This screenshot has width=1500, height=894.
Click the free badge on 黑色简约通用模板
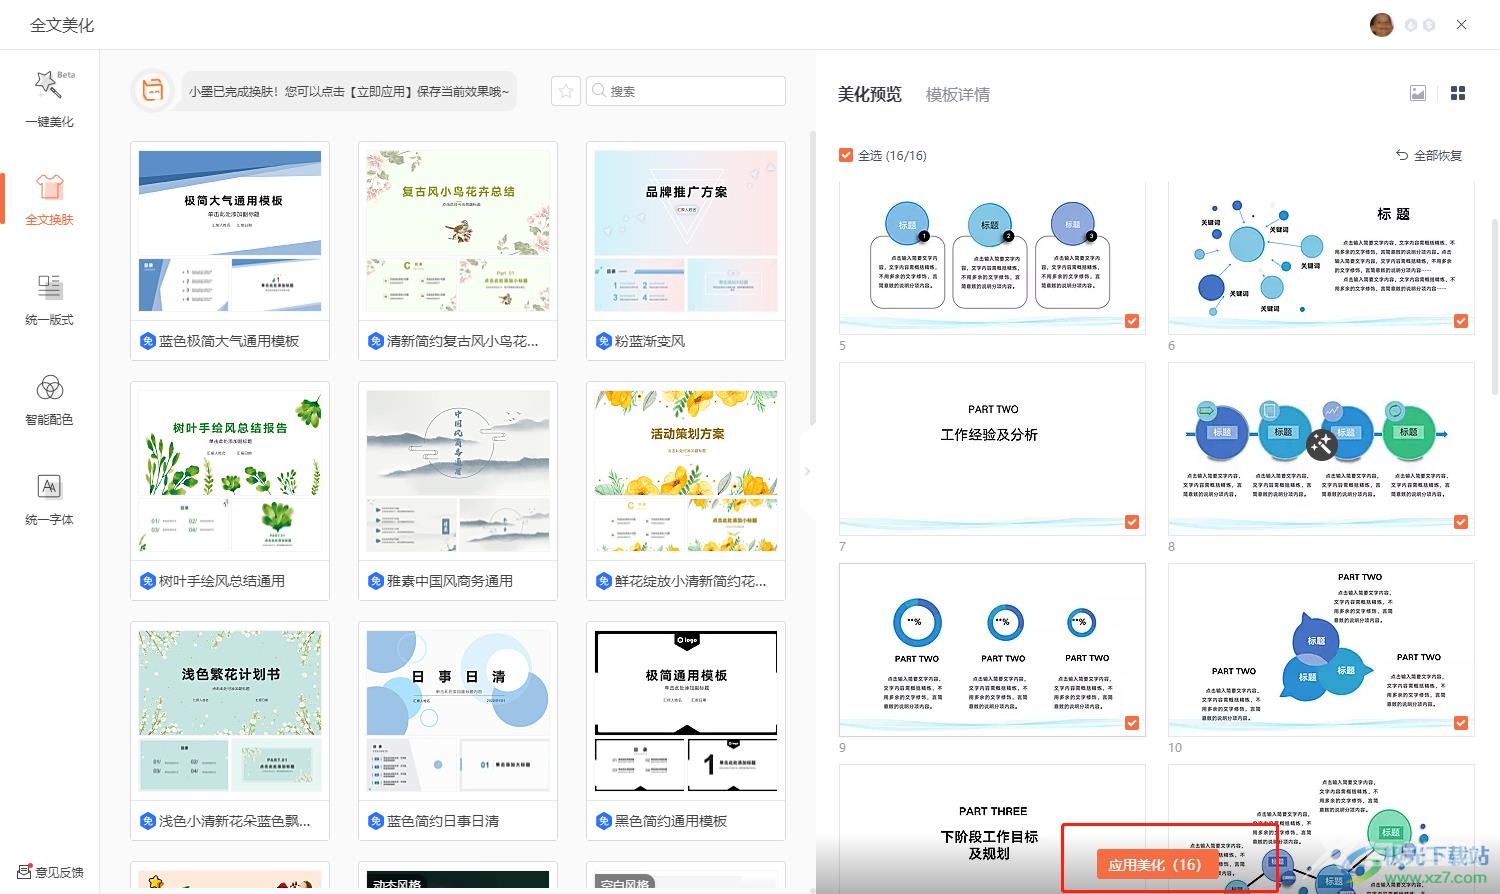603,821
